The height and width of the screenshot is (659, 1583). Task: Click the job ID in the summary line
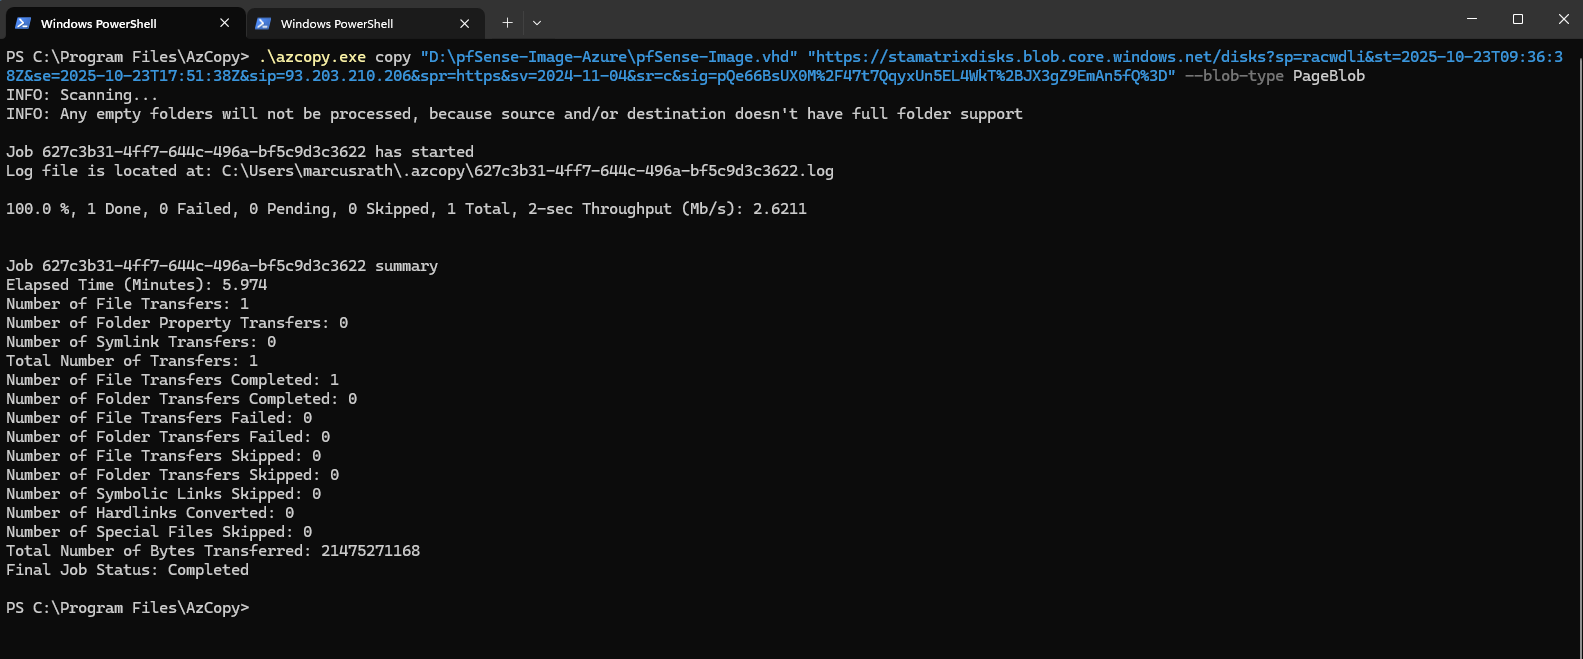(x=204, y=266)
